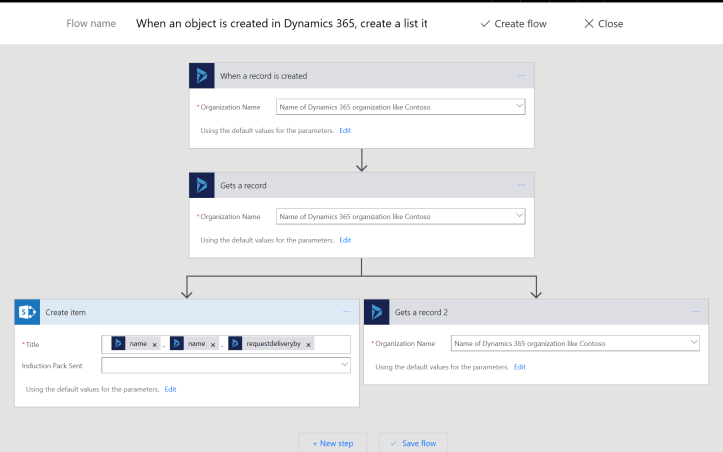Click Dynamics icon in 'requestdeliveryby' token
This screenshot has height=452, width=723.
tap(235, 344)
